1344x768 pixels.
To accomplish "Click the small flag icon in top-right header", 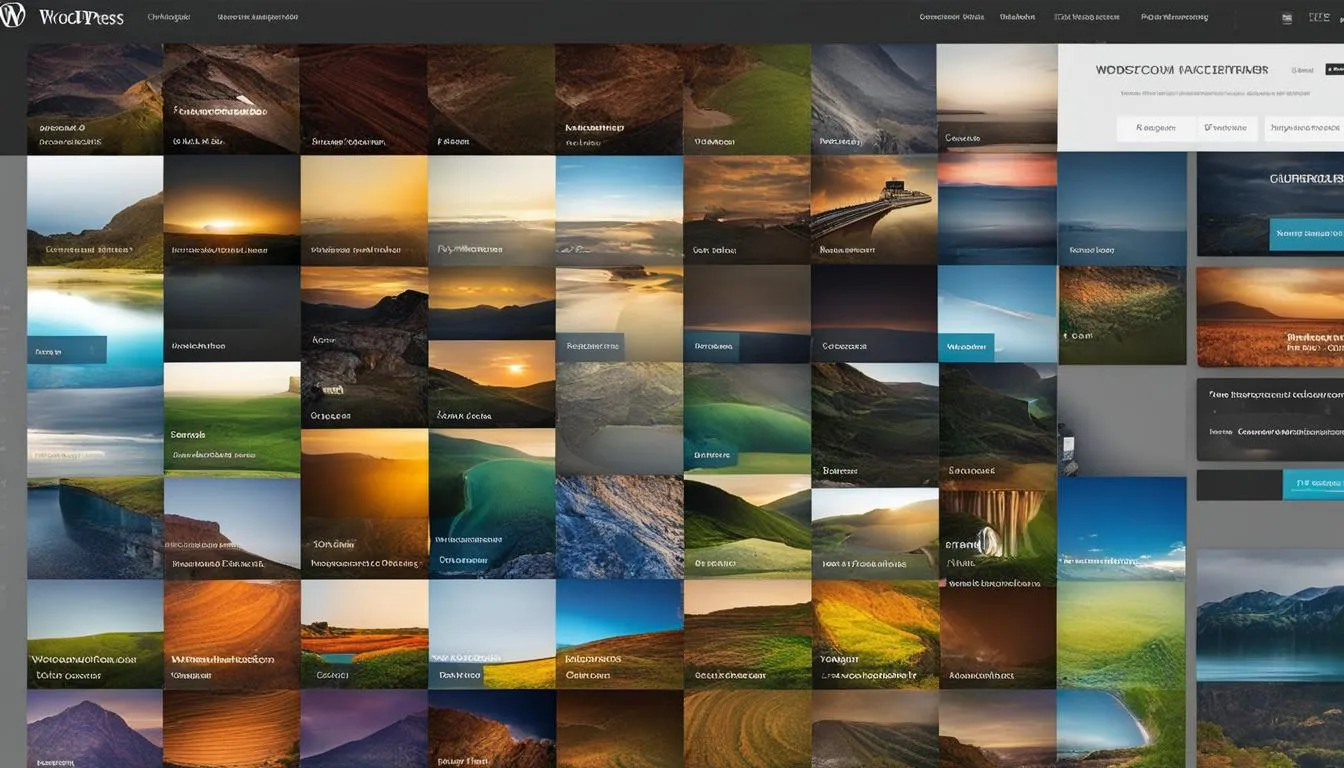I will tap(1286, 17).
